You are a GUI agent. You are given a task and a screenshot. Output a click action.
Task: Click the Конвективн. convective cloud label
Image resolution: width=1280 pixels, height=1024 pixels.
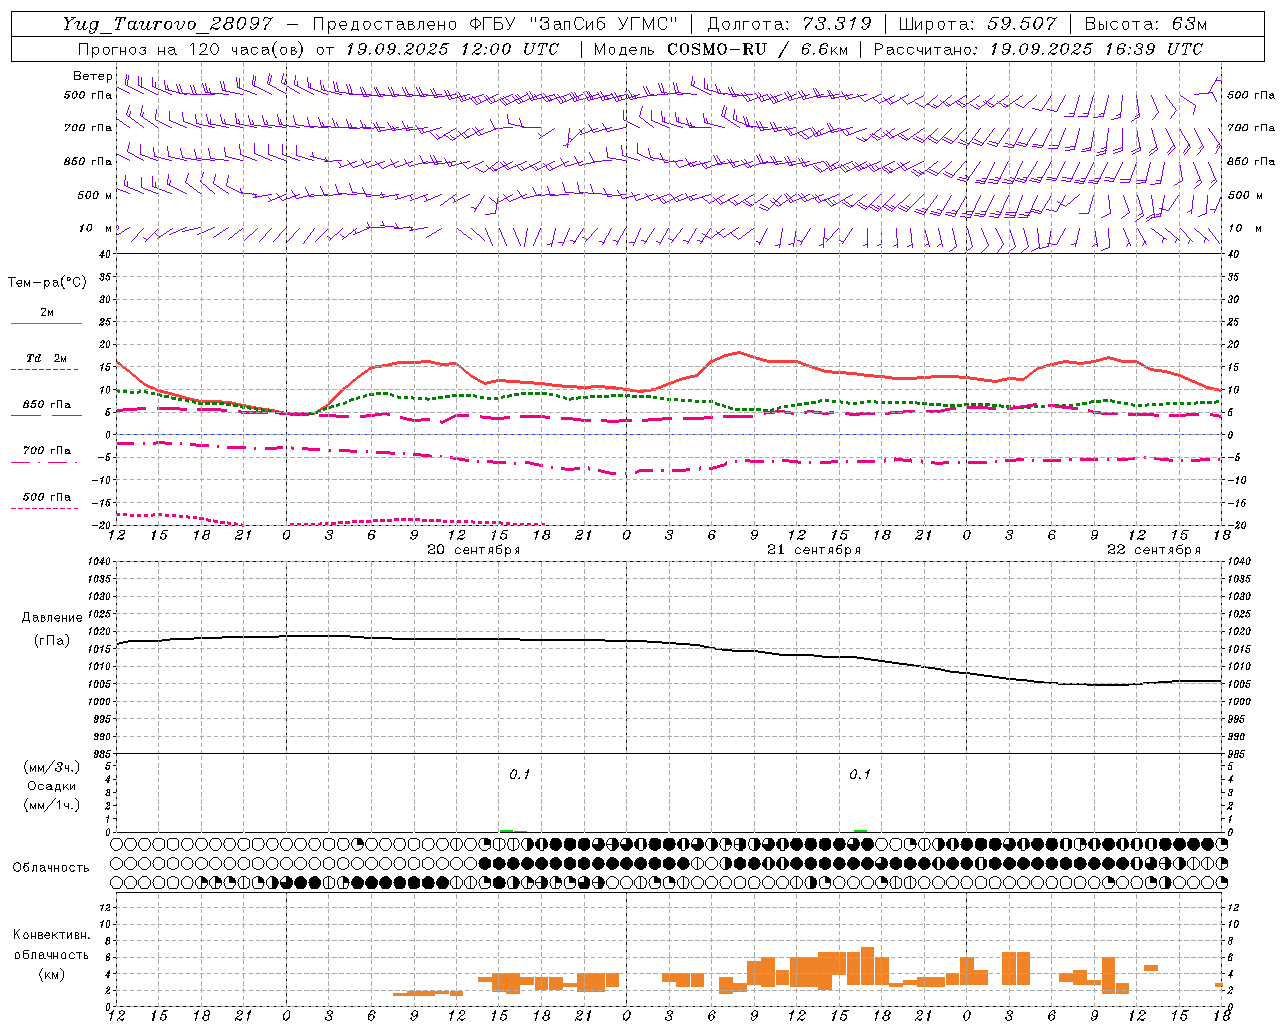(52, 935)
